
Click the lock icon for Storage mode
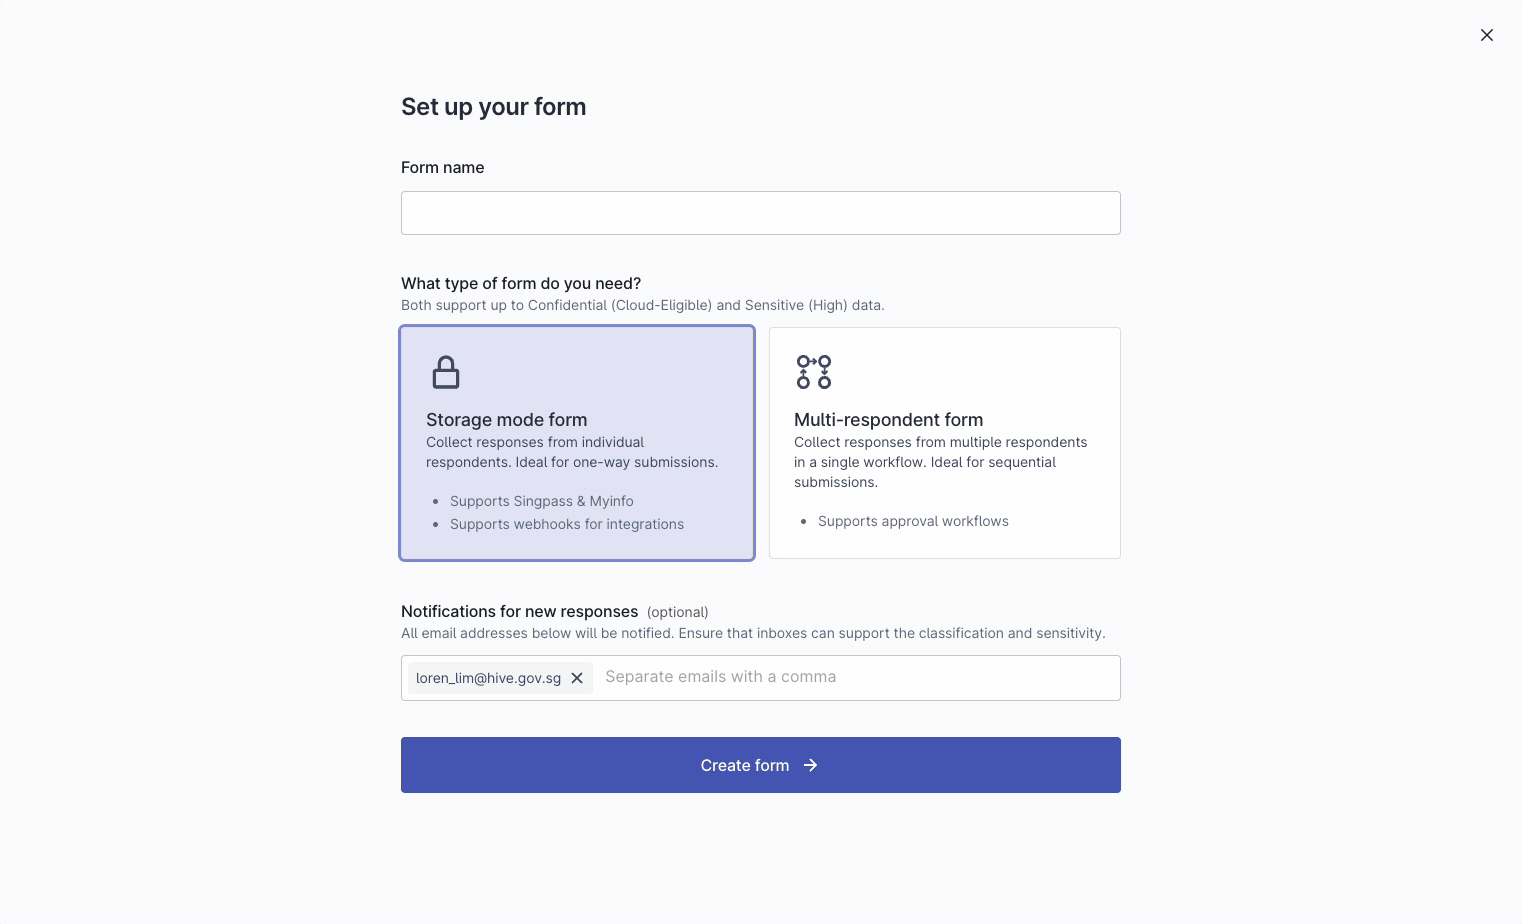tap(446, 372)
